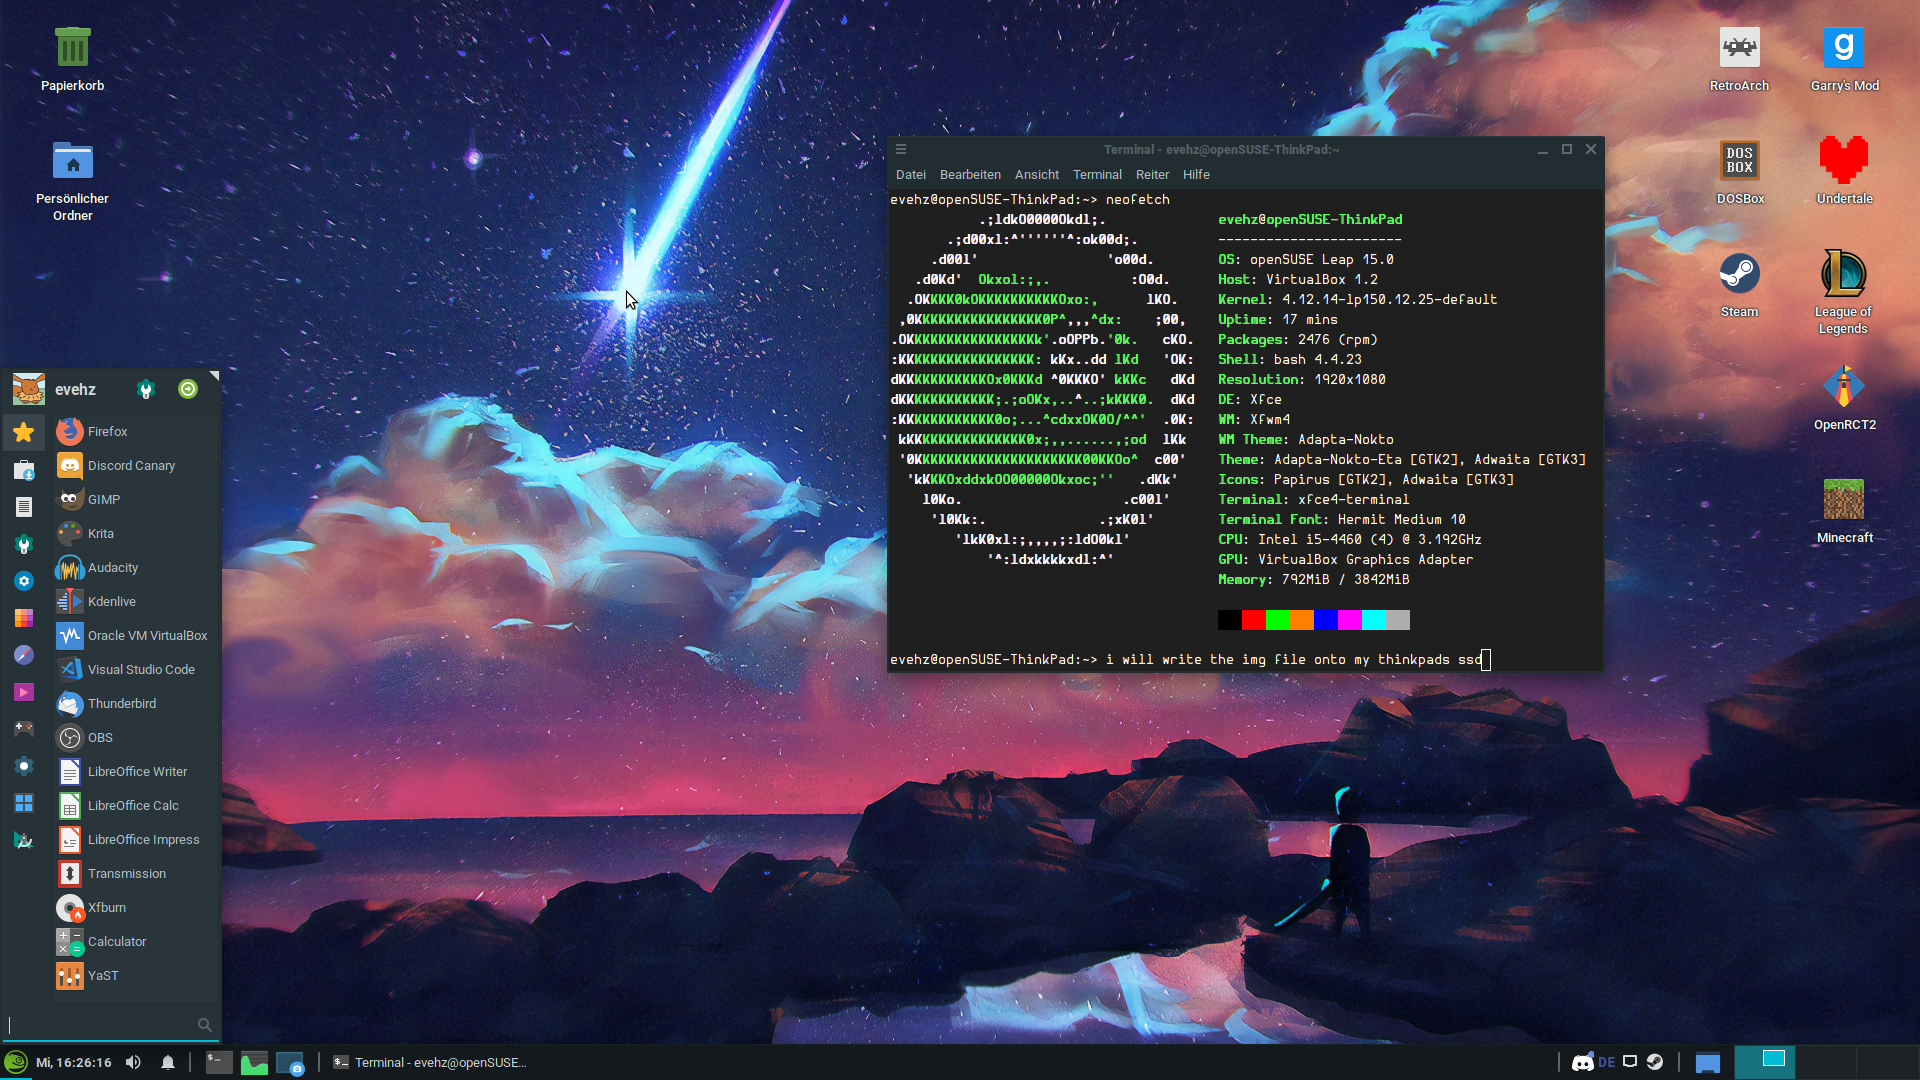Open the Papierkorb trash icon on desktop
The image size is (1920, 1080).
click(x=72, y=60)
